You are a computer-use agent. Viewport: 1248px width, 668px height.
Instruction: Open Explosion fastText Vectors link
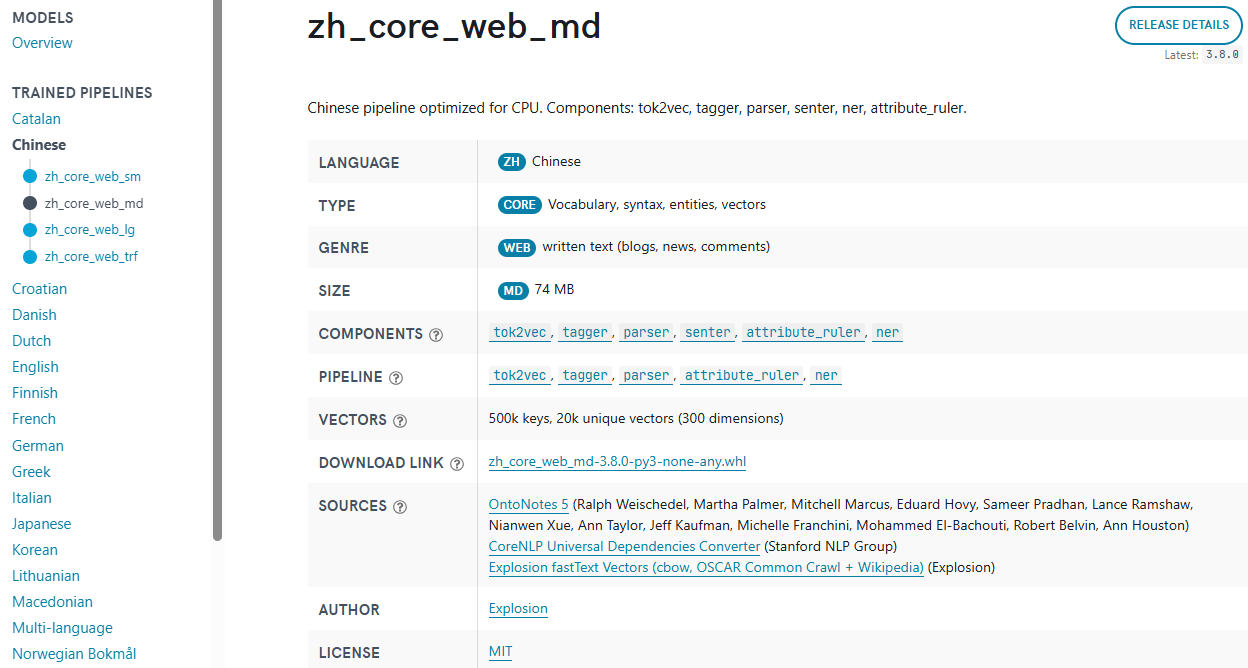706,568
